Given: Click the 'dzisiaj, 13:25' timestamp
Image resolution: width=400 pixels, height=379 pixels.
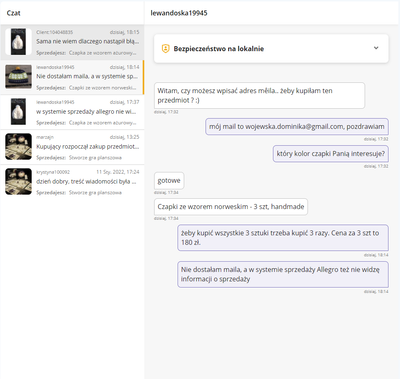Looking at the screenshot, I should coord(125,137).
